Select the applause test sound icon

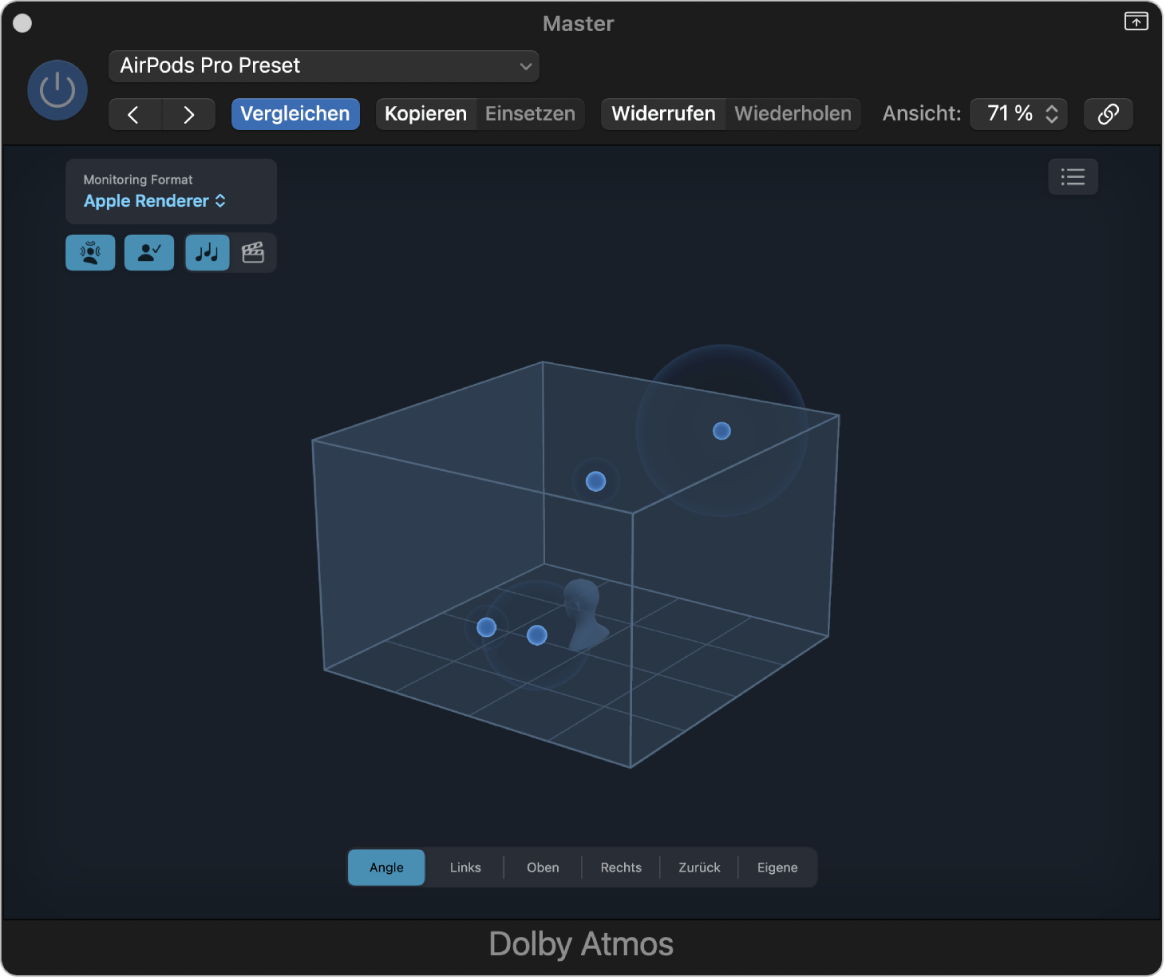(90, 252)
